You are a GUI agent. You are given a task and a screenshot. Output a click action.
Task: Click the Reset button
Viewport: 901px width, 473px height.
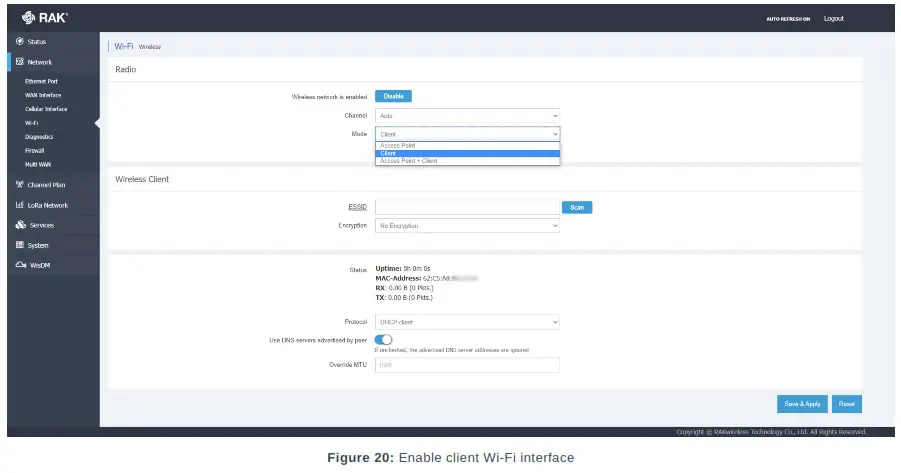pos(846,404)
